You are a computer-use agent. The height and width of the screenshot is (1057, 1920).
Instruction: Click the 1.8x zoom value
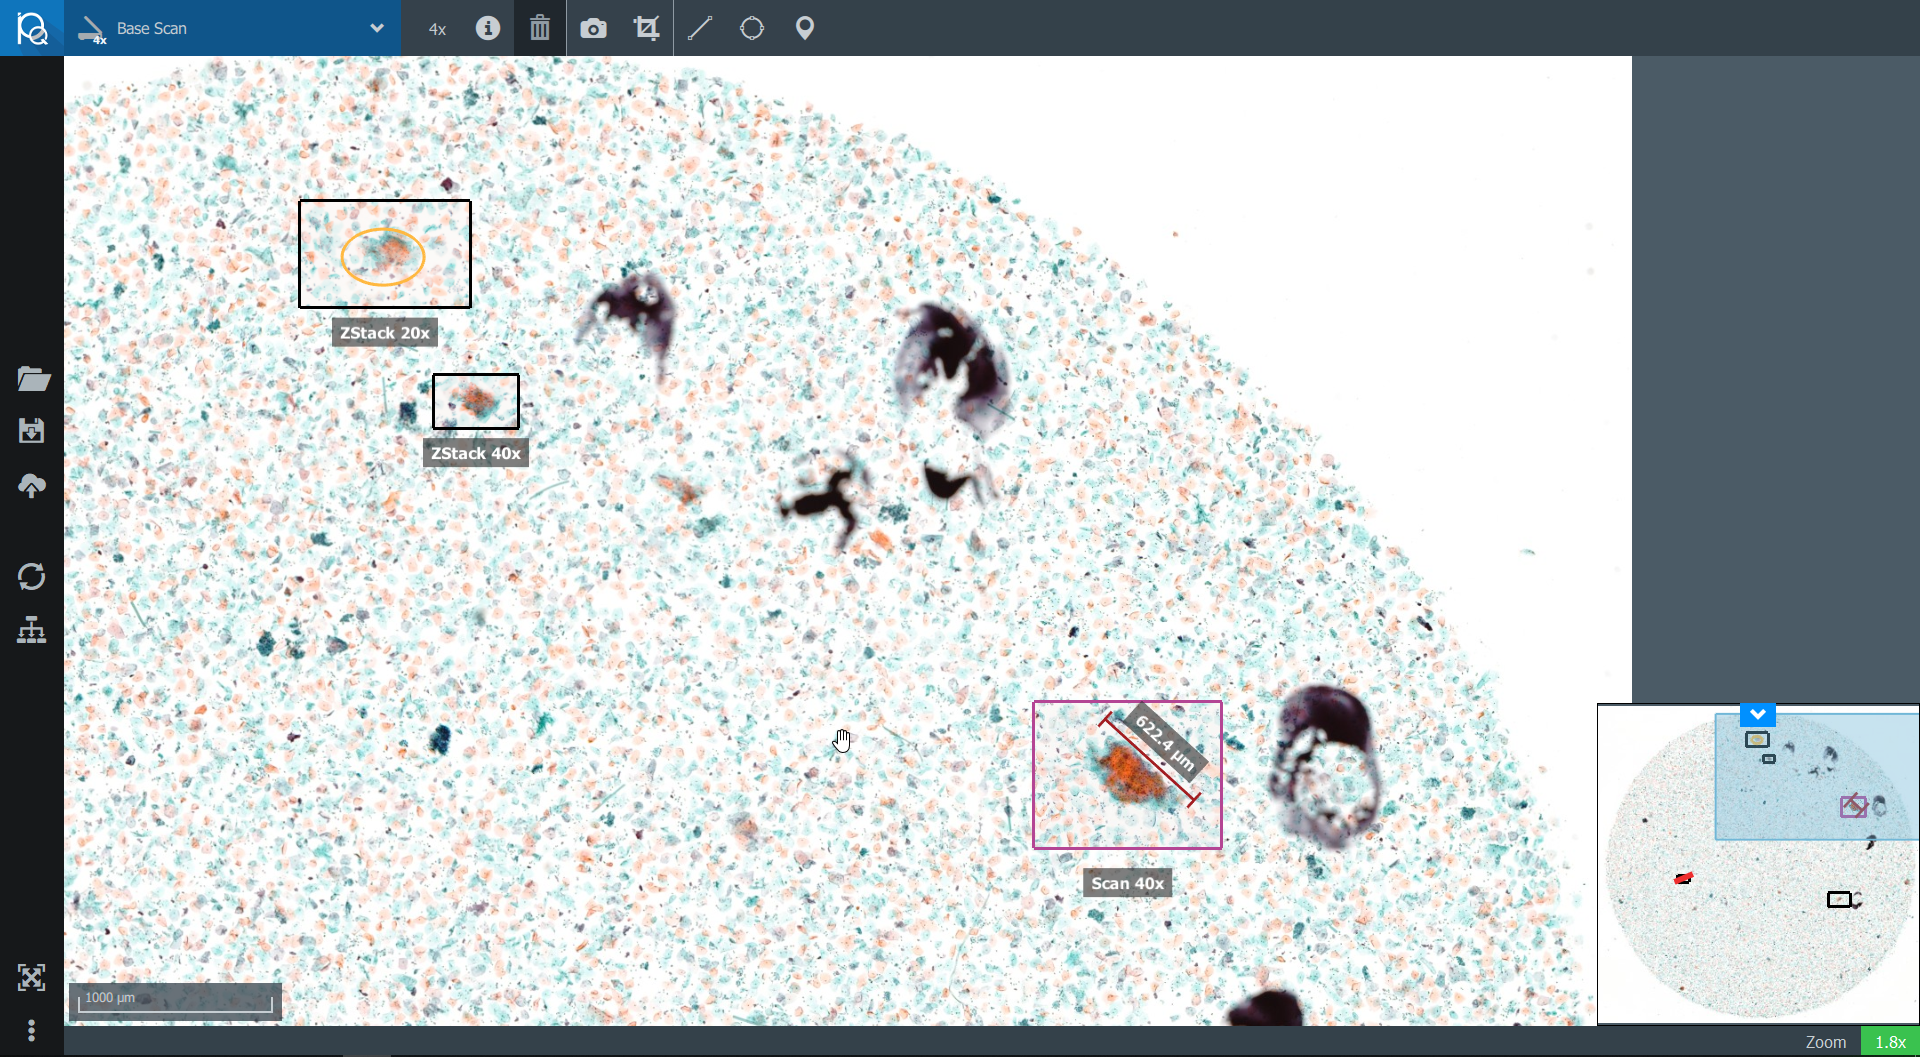pyautogui.click(x=1890, y=1042)
